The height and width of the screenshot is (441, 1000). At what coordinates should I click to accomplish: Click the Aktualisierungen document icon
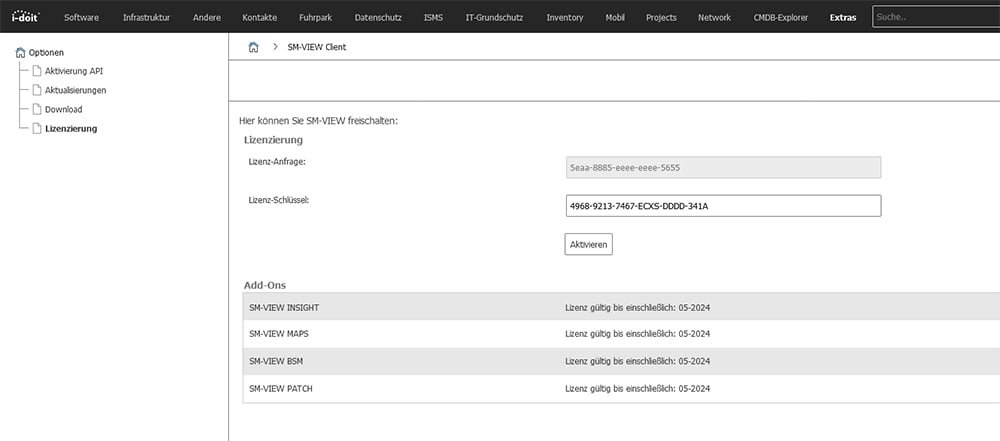point(37,90)
